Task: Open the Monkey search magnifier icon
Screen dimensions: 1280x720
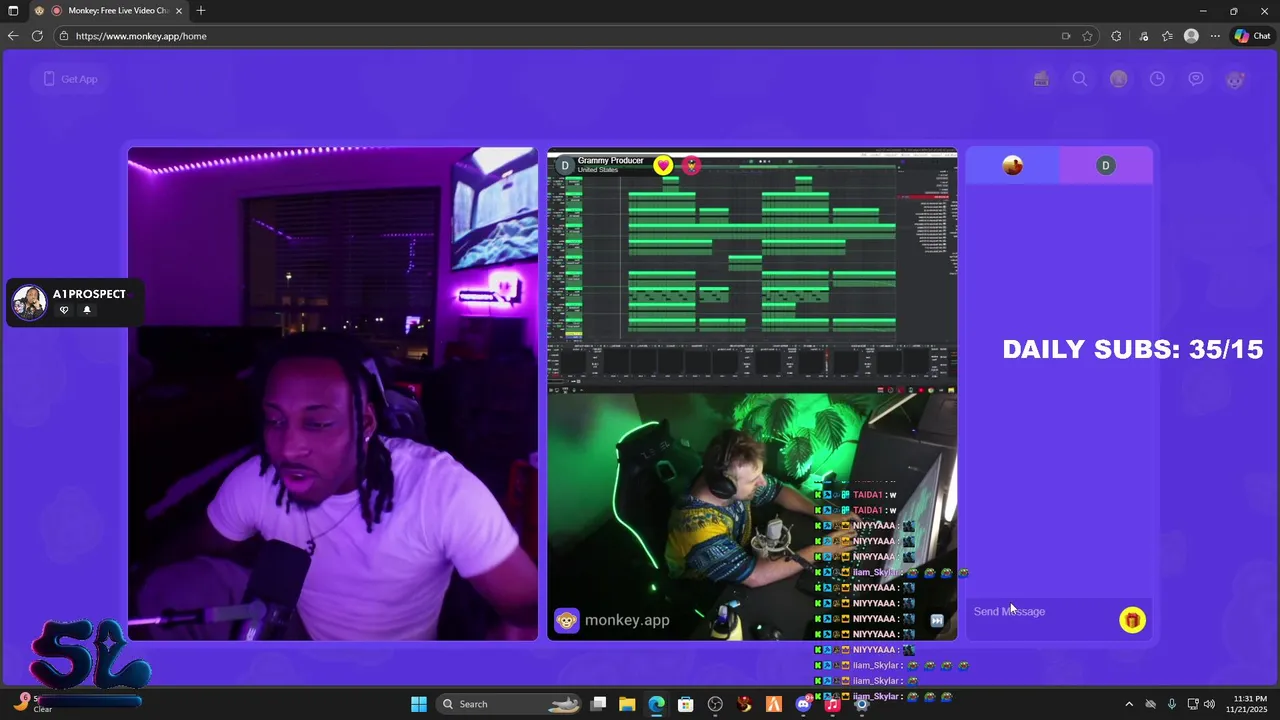Action: [x=1080, y=79]
